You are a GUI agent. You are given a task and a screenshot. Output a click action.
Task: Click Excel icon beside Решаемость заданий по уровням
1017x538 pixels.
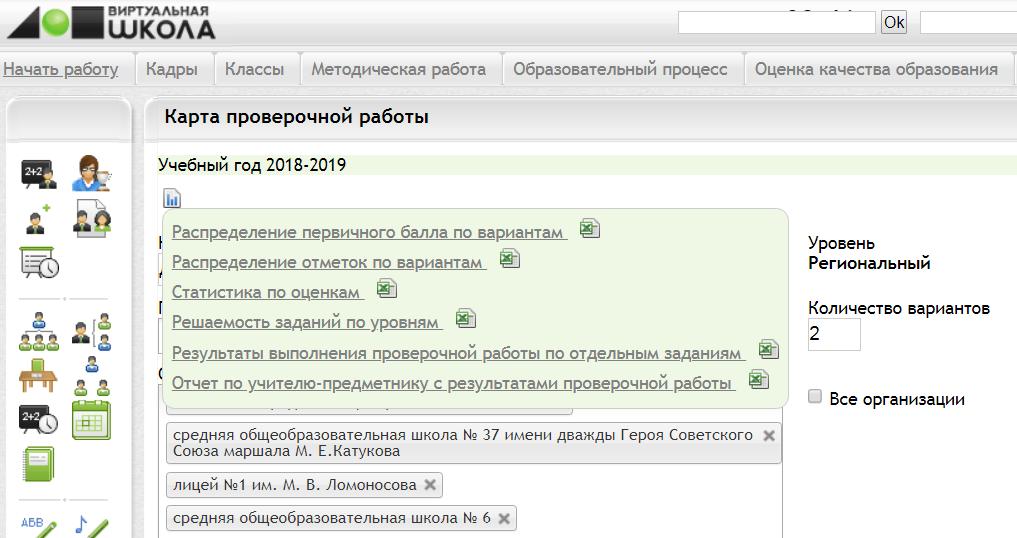click(x=465, y=319)
